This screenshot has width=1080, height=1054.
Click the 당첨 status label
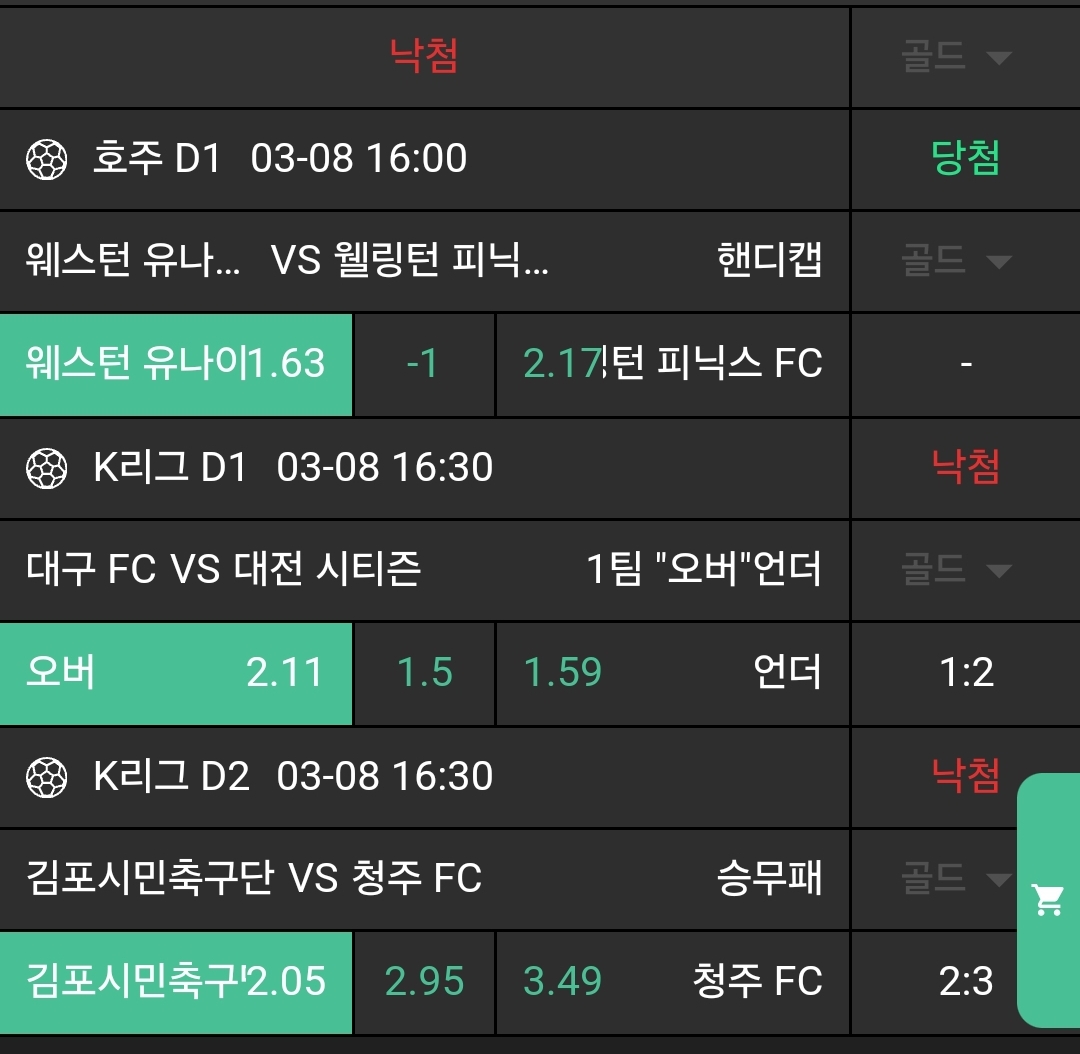pyautogui.click(x=965, y=159)
